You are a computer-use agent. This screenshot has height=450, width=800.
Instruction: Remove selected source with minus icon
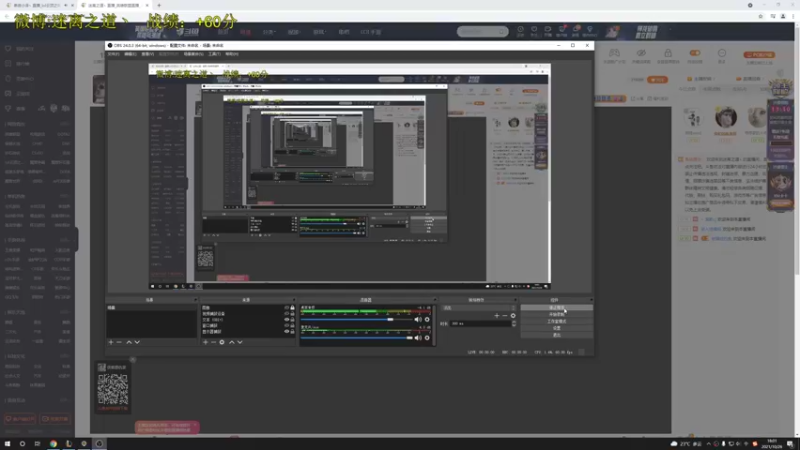point(213,342)
